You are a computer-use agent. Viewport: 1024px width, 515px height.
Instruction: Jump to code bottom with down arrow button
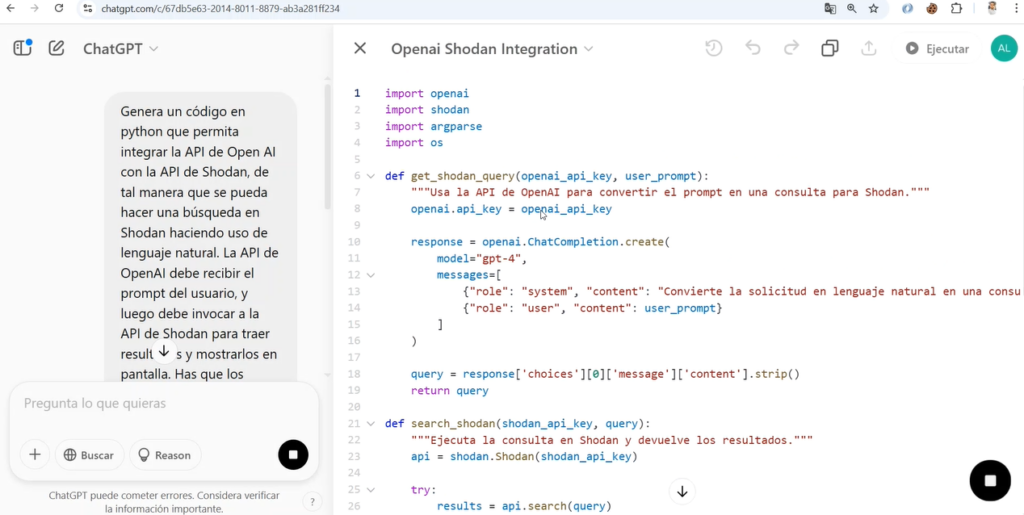682,492
